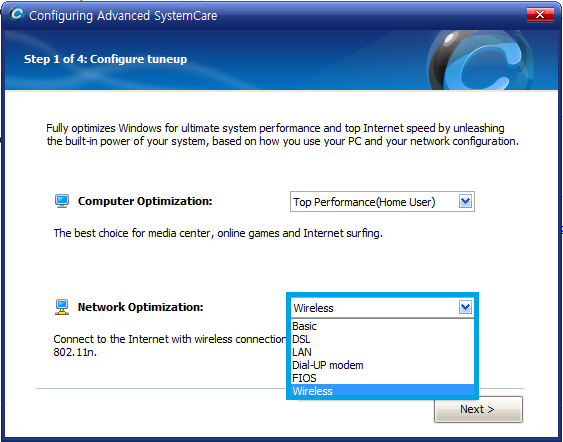Click the Top Performance(Home User) combo box
This screenshot has height=442, width=563.
pos(382,201)
